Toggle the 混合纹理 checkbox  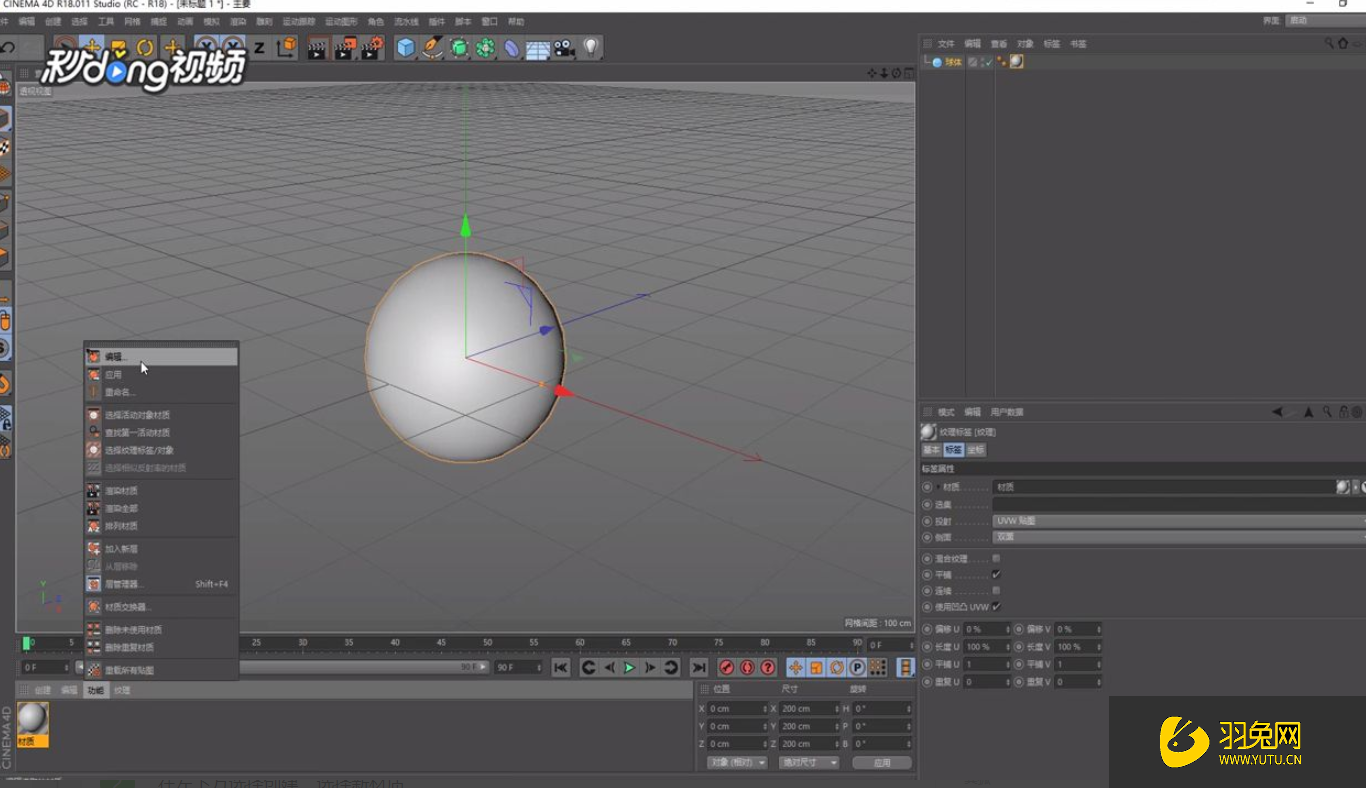point(996,558)
